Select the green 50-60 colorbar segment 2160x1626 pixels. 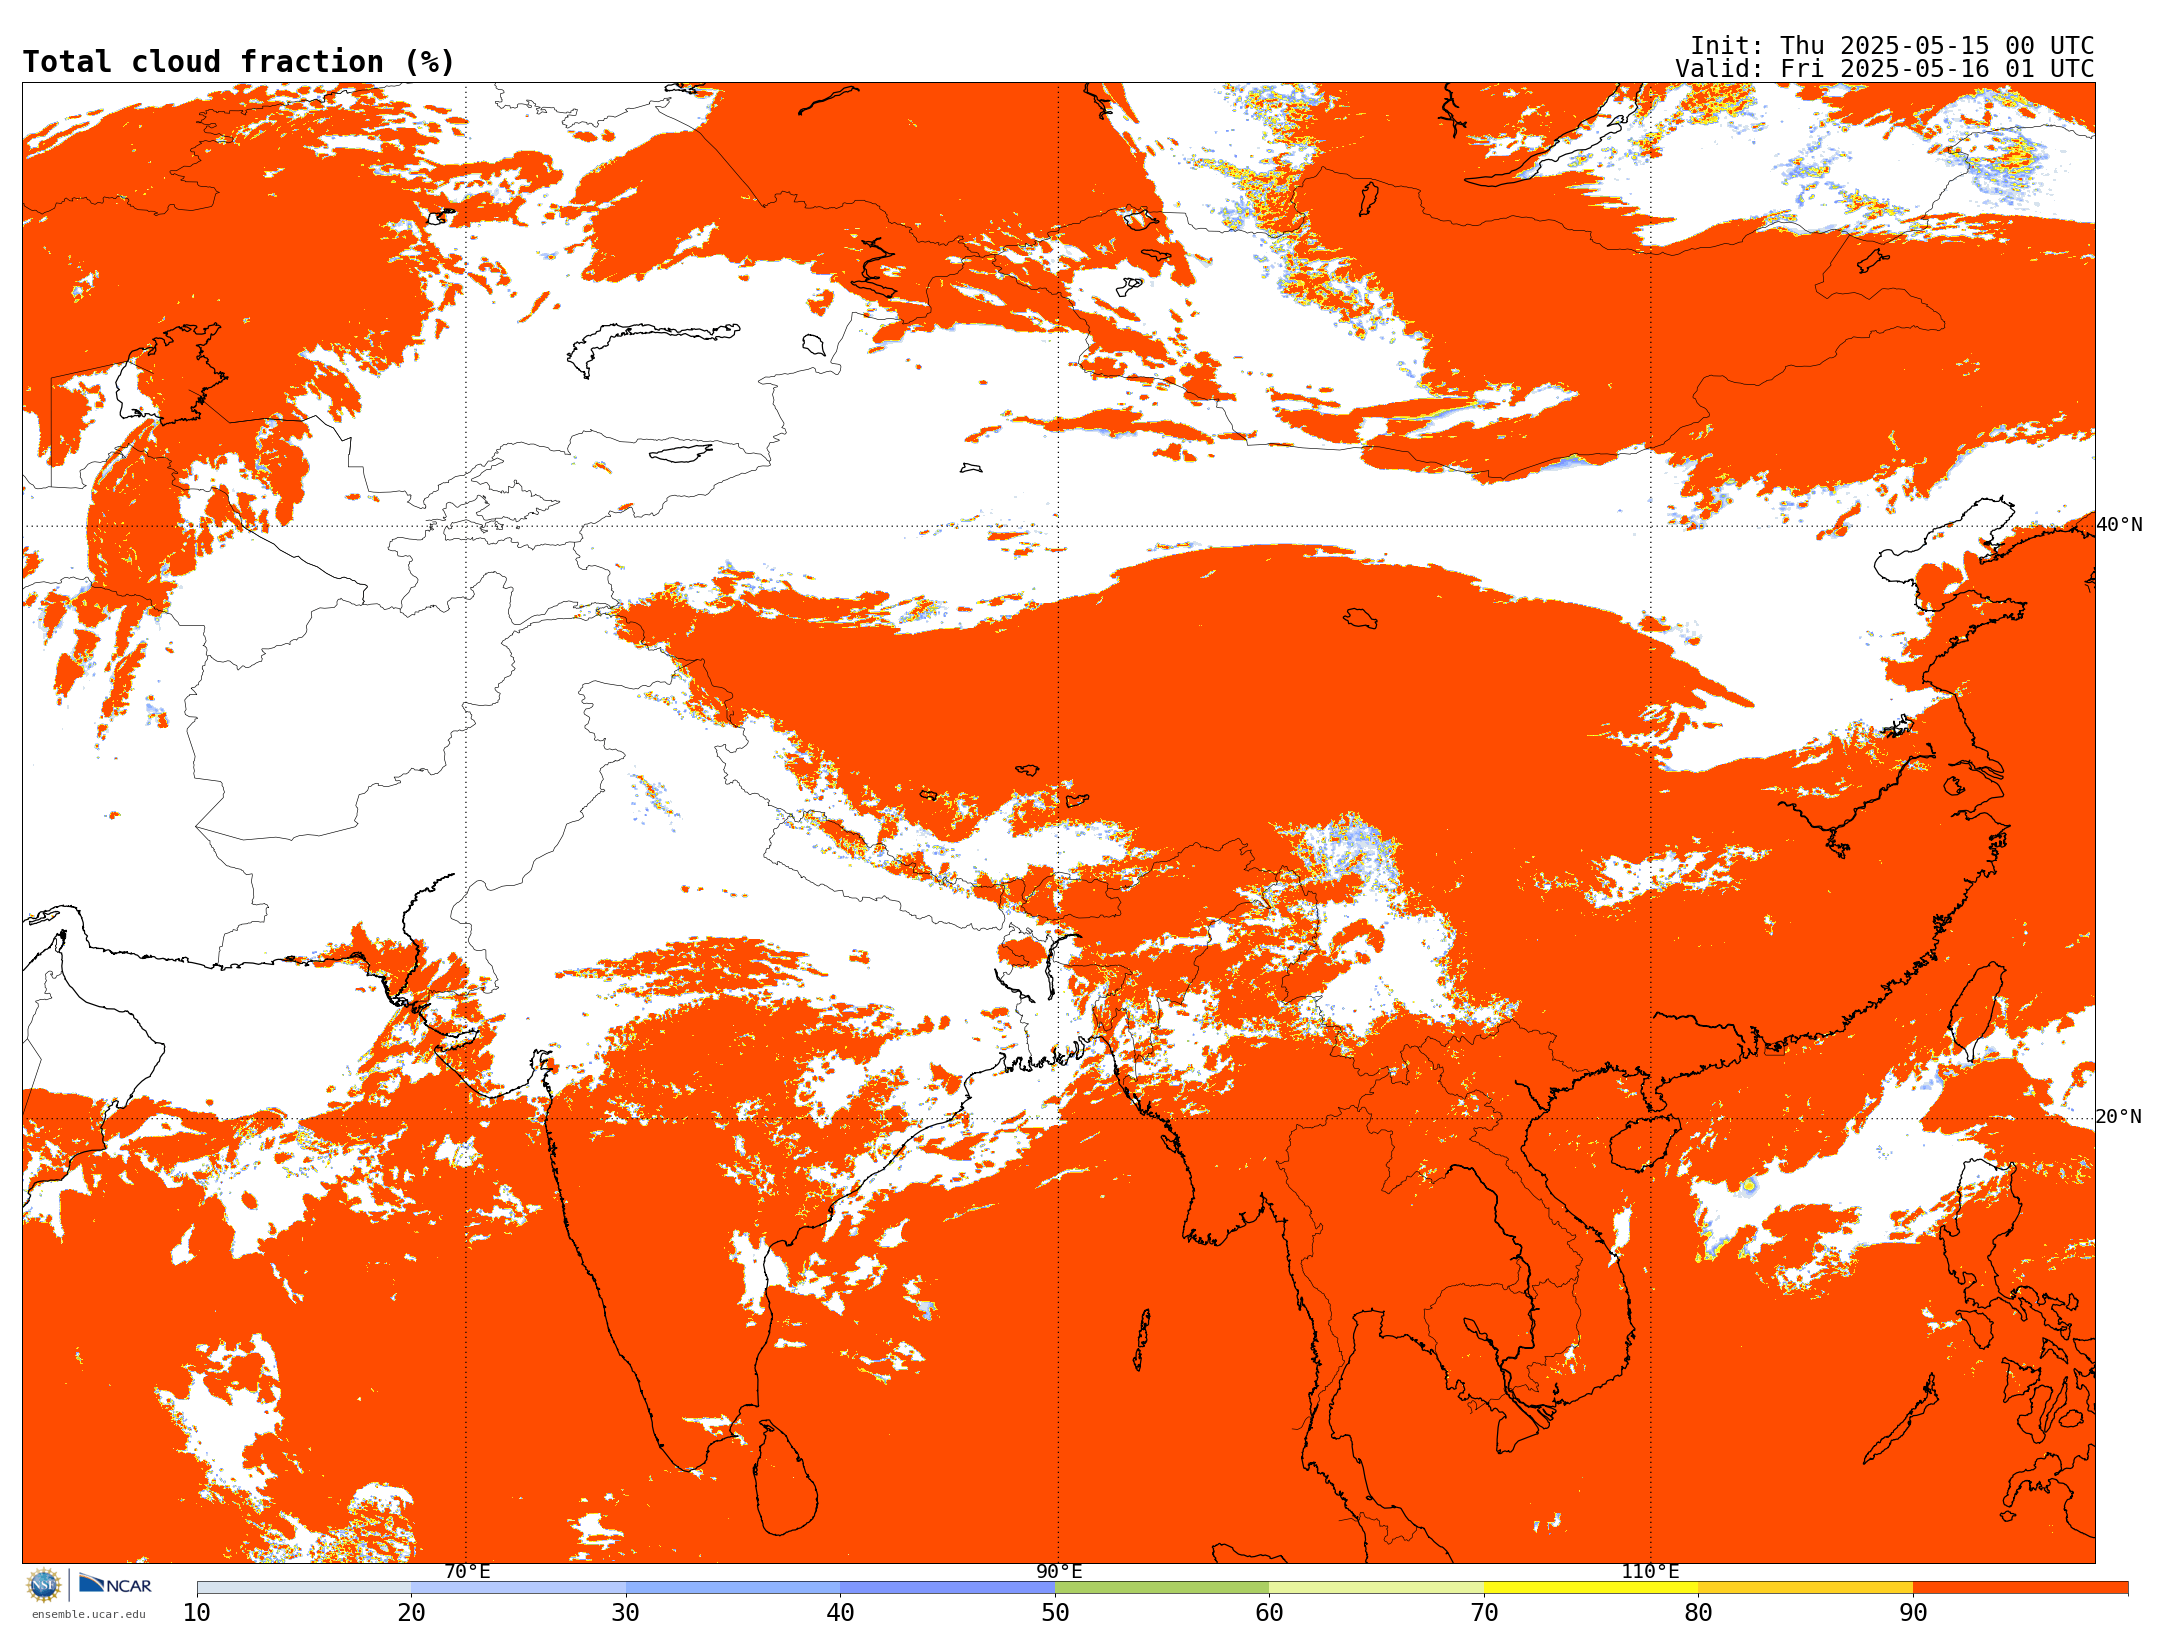pyautogui.click(x=1162, y=1588)
